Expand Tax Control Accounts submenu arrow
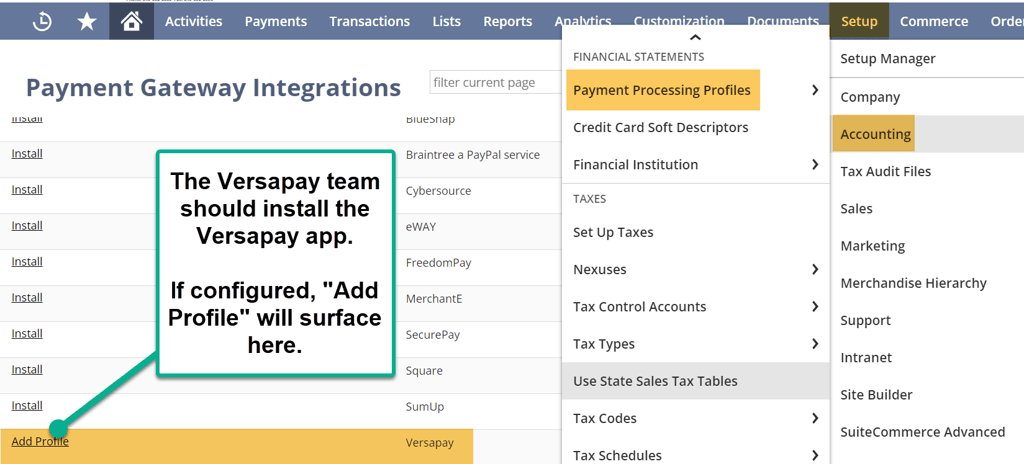The width and height of the screenshot is (1024, 464). pos(814,307)
